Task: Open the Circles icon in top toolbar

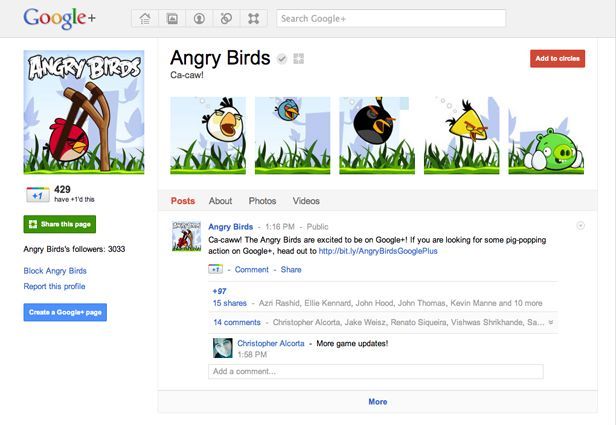Action: click(226, 18)
